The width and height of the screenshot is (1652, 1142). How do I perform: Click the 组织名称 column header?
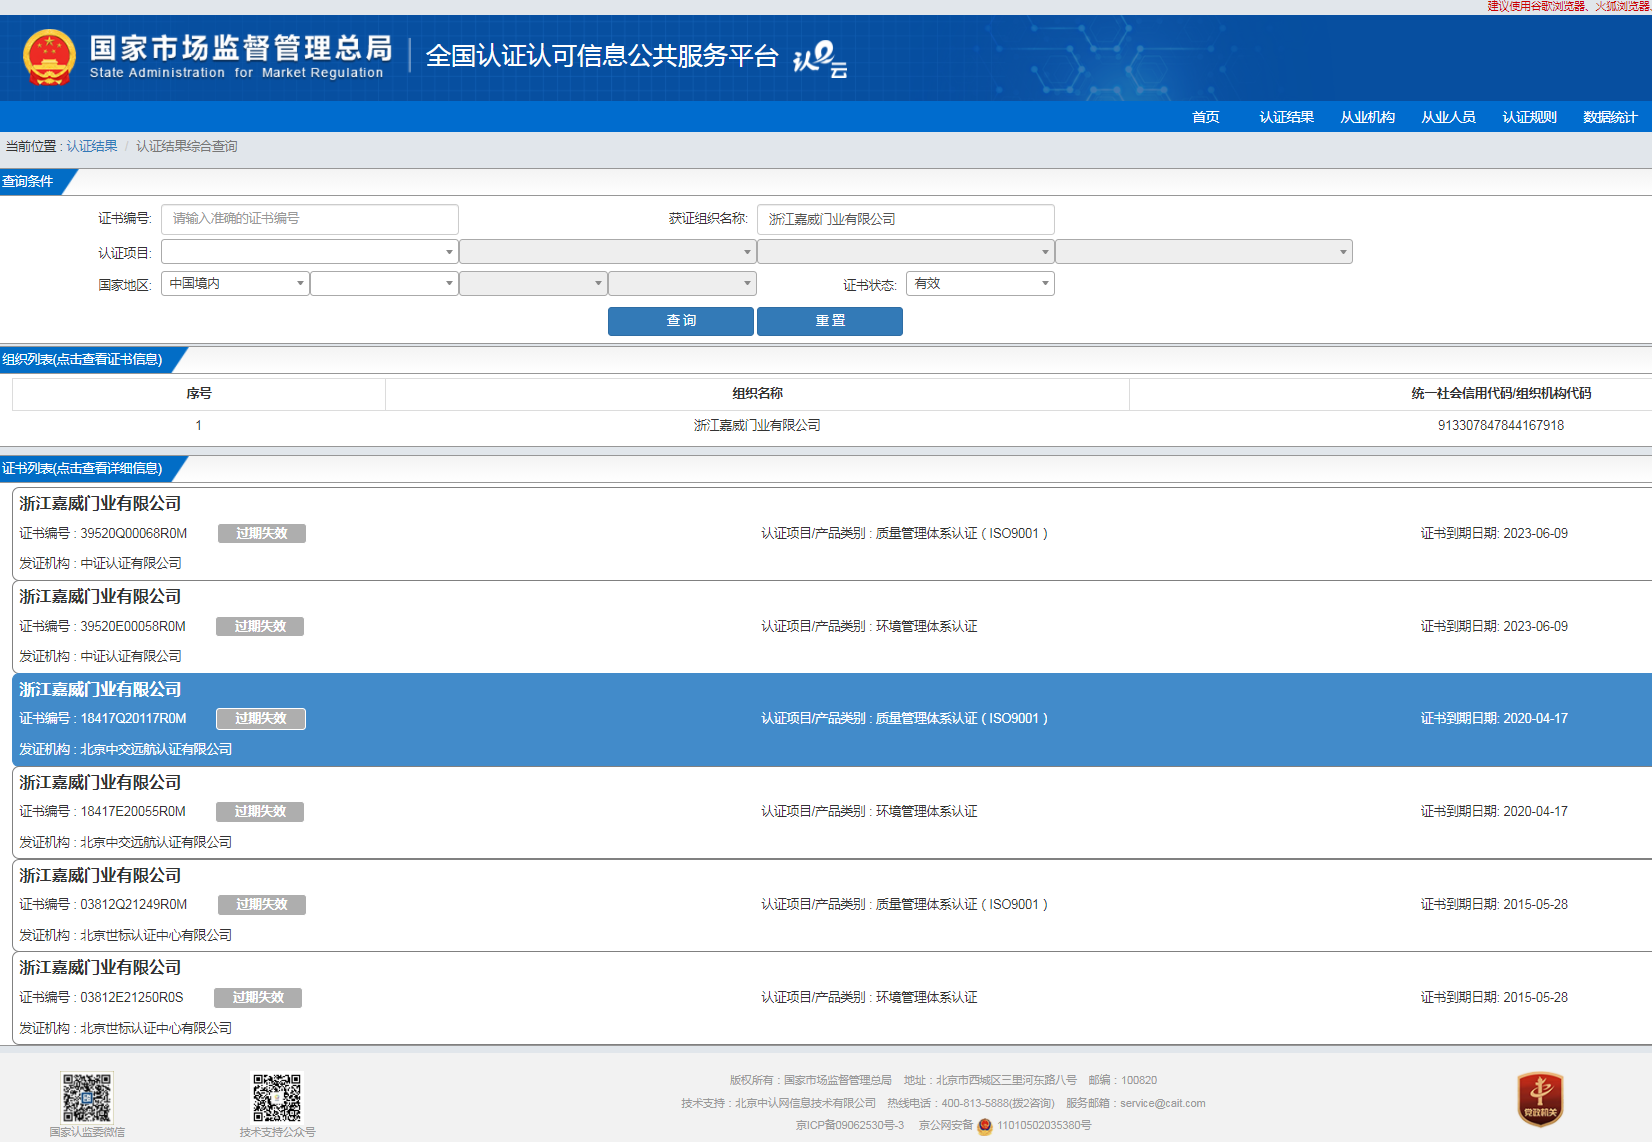point(757,394)
